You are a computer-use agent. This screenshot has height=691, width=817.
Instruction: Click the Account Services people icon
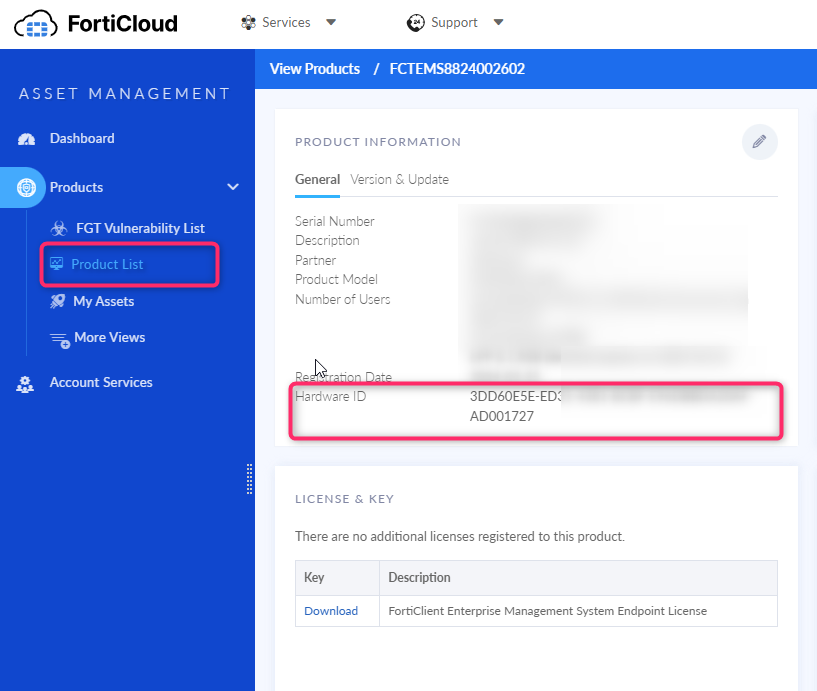25,384
